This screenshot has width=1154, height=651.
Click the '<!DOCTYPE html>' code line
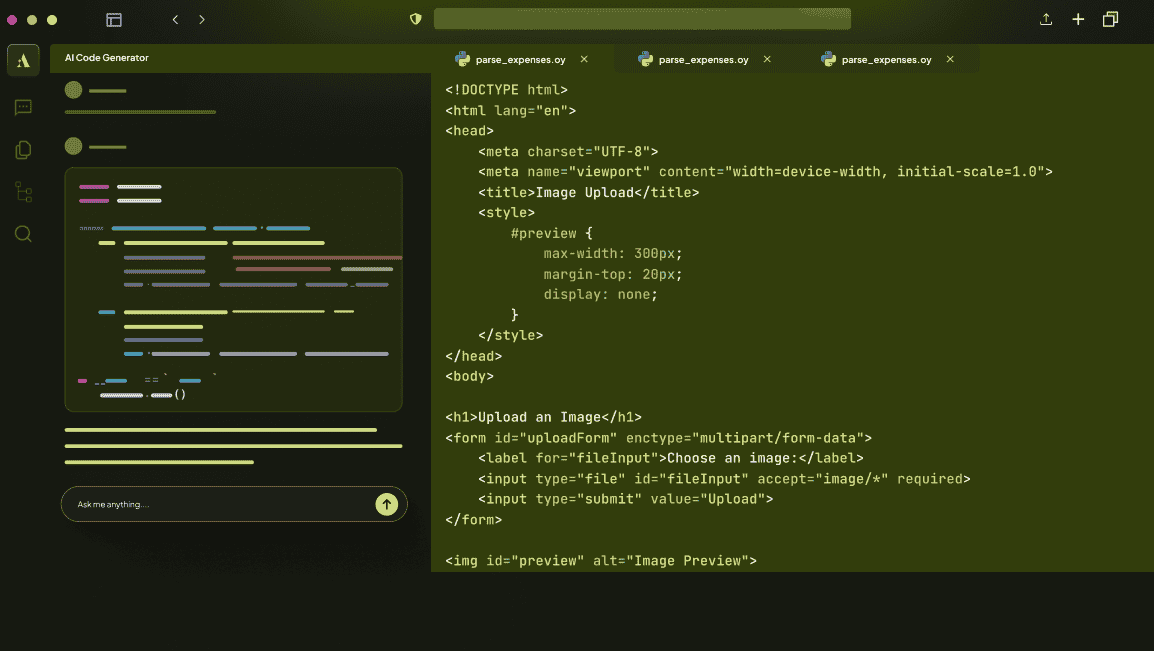point(506,90)
